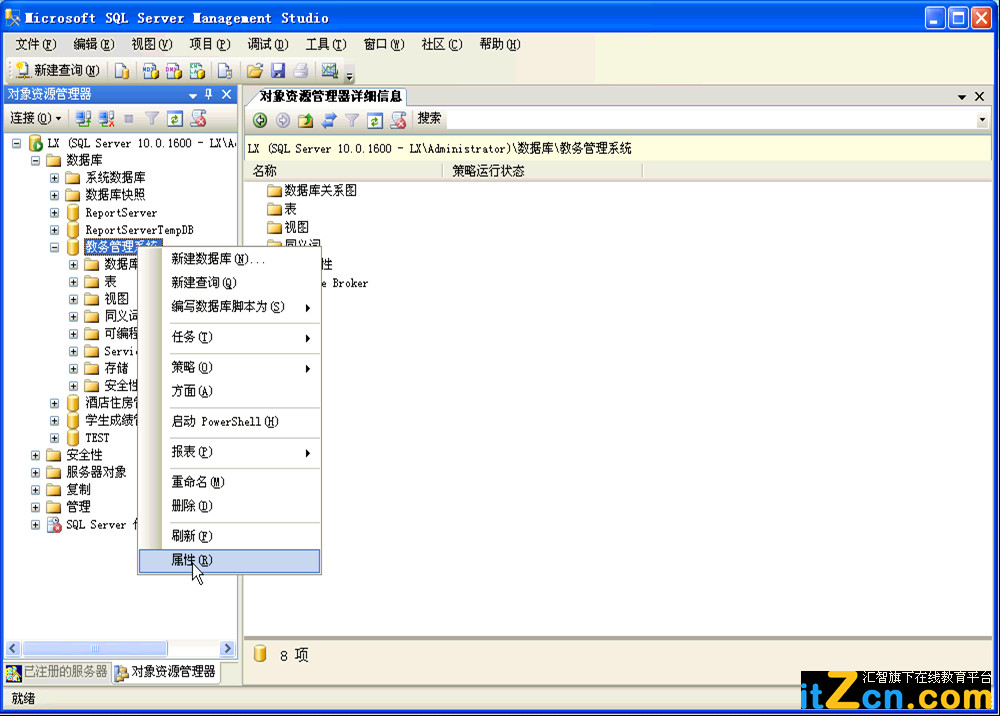The image size is (1000, 716).
Task: Open the details pane tab list arrow
Action: point(962,97)
